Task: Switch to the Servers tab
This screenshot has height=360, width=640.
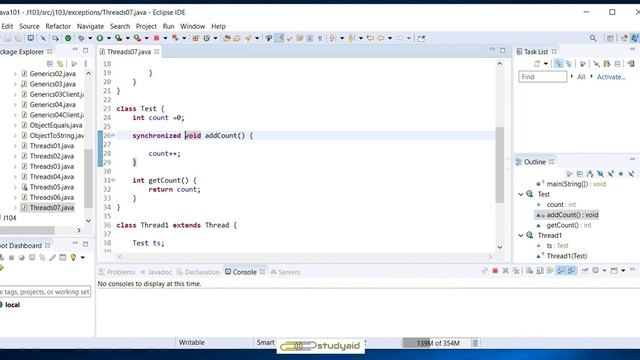Action: tap(285, 272)
